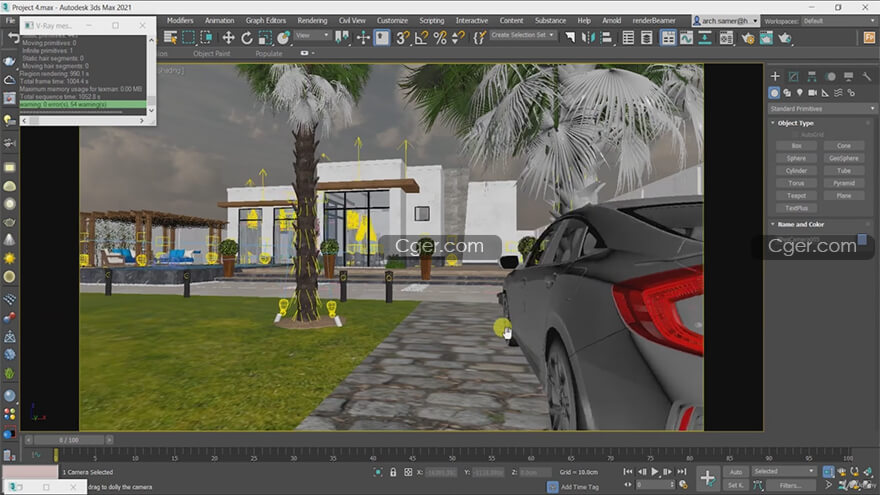Select the Lights category icon
Image resolution: width=880 pixels, height=495 pixels.
tap(800, 93)
